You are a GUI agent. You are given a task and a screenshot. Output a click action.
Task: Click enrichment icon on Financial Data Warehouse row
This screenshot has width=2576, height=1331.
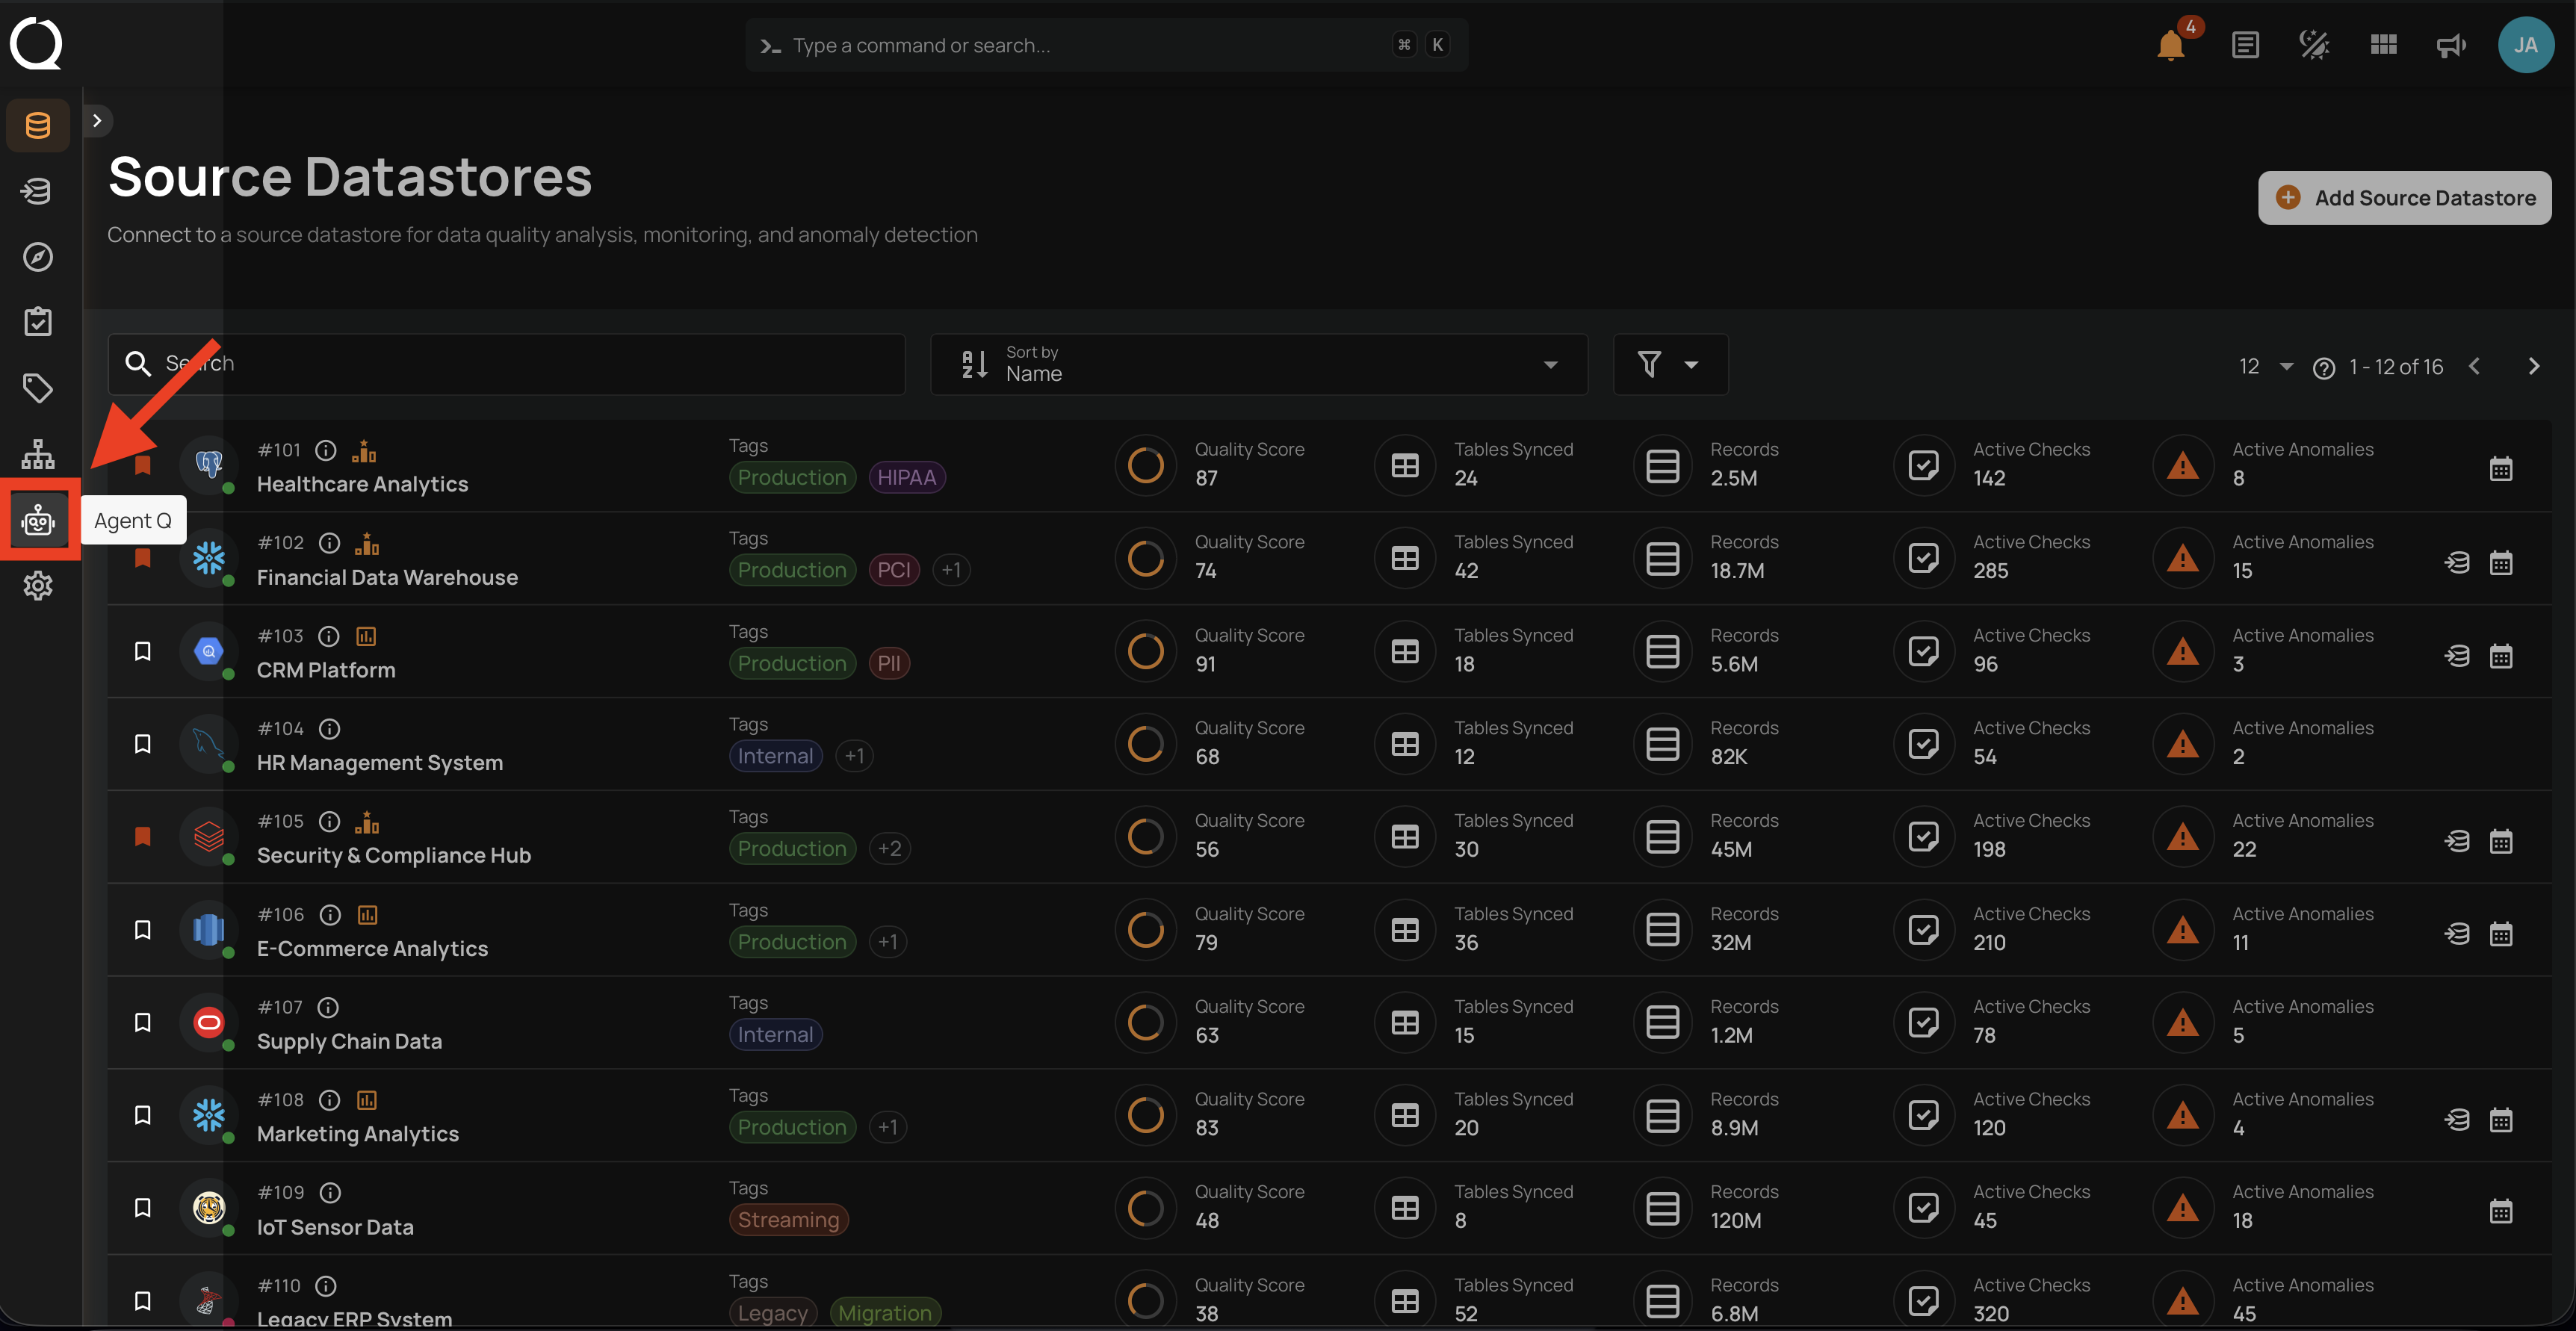tap(2457, 562)
